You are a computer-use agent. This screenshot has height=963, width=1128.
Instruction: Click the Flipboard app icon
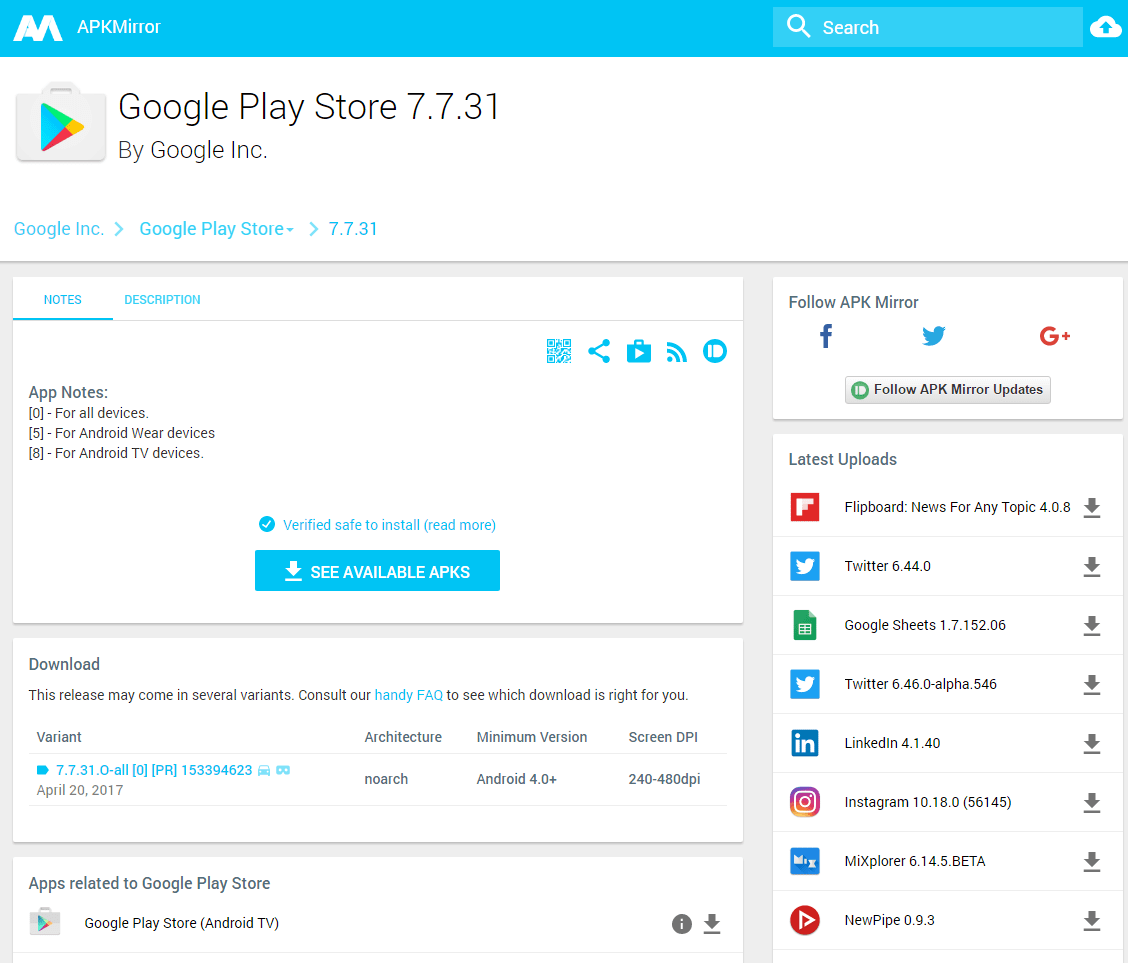coord(804,507)
